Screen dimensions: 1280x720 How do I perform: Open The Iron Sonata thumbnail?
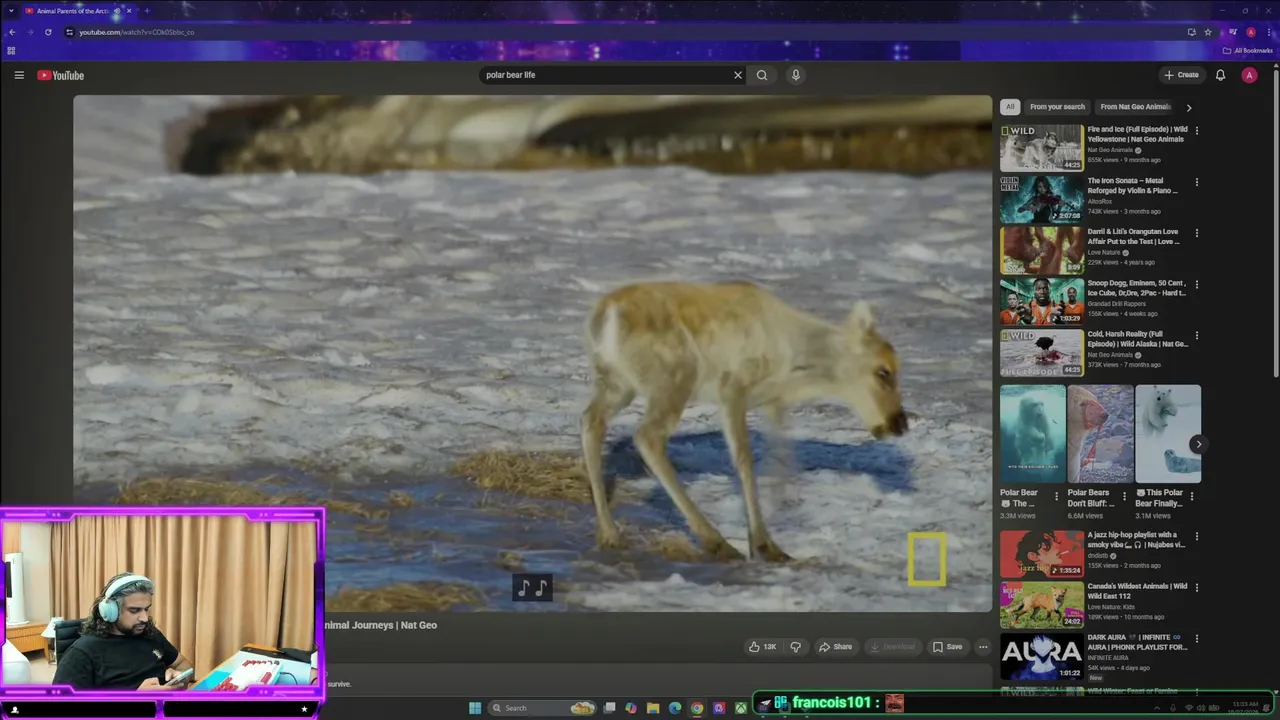click(1041, 199)
